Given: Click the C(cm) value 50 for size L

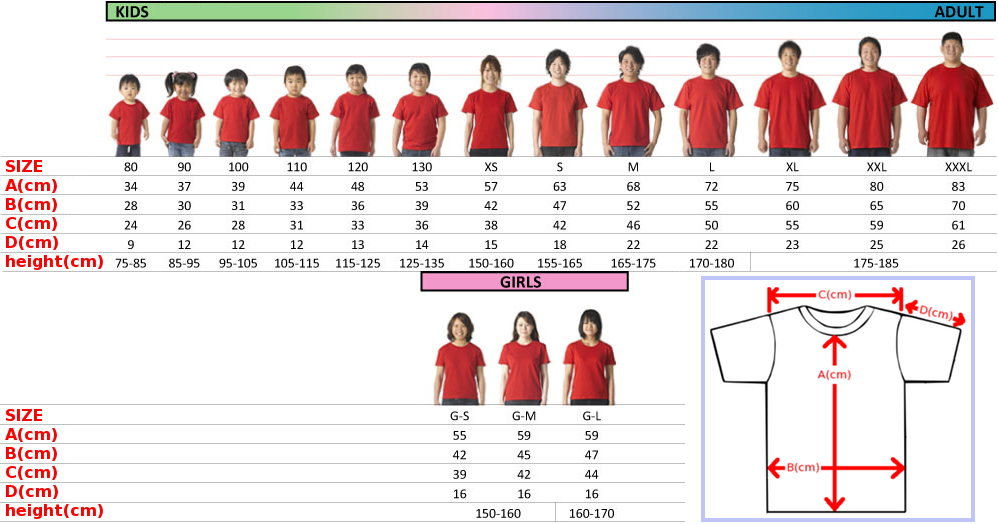Looking at the screenshot, I should pos(712,225).
